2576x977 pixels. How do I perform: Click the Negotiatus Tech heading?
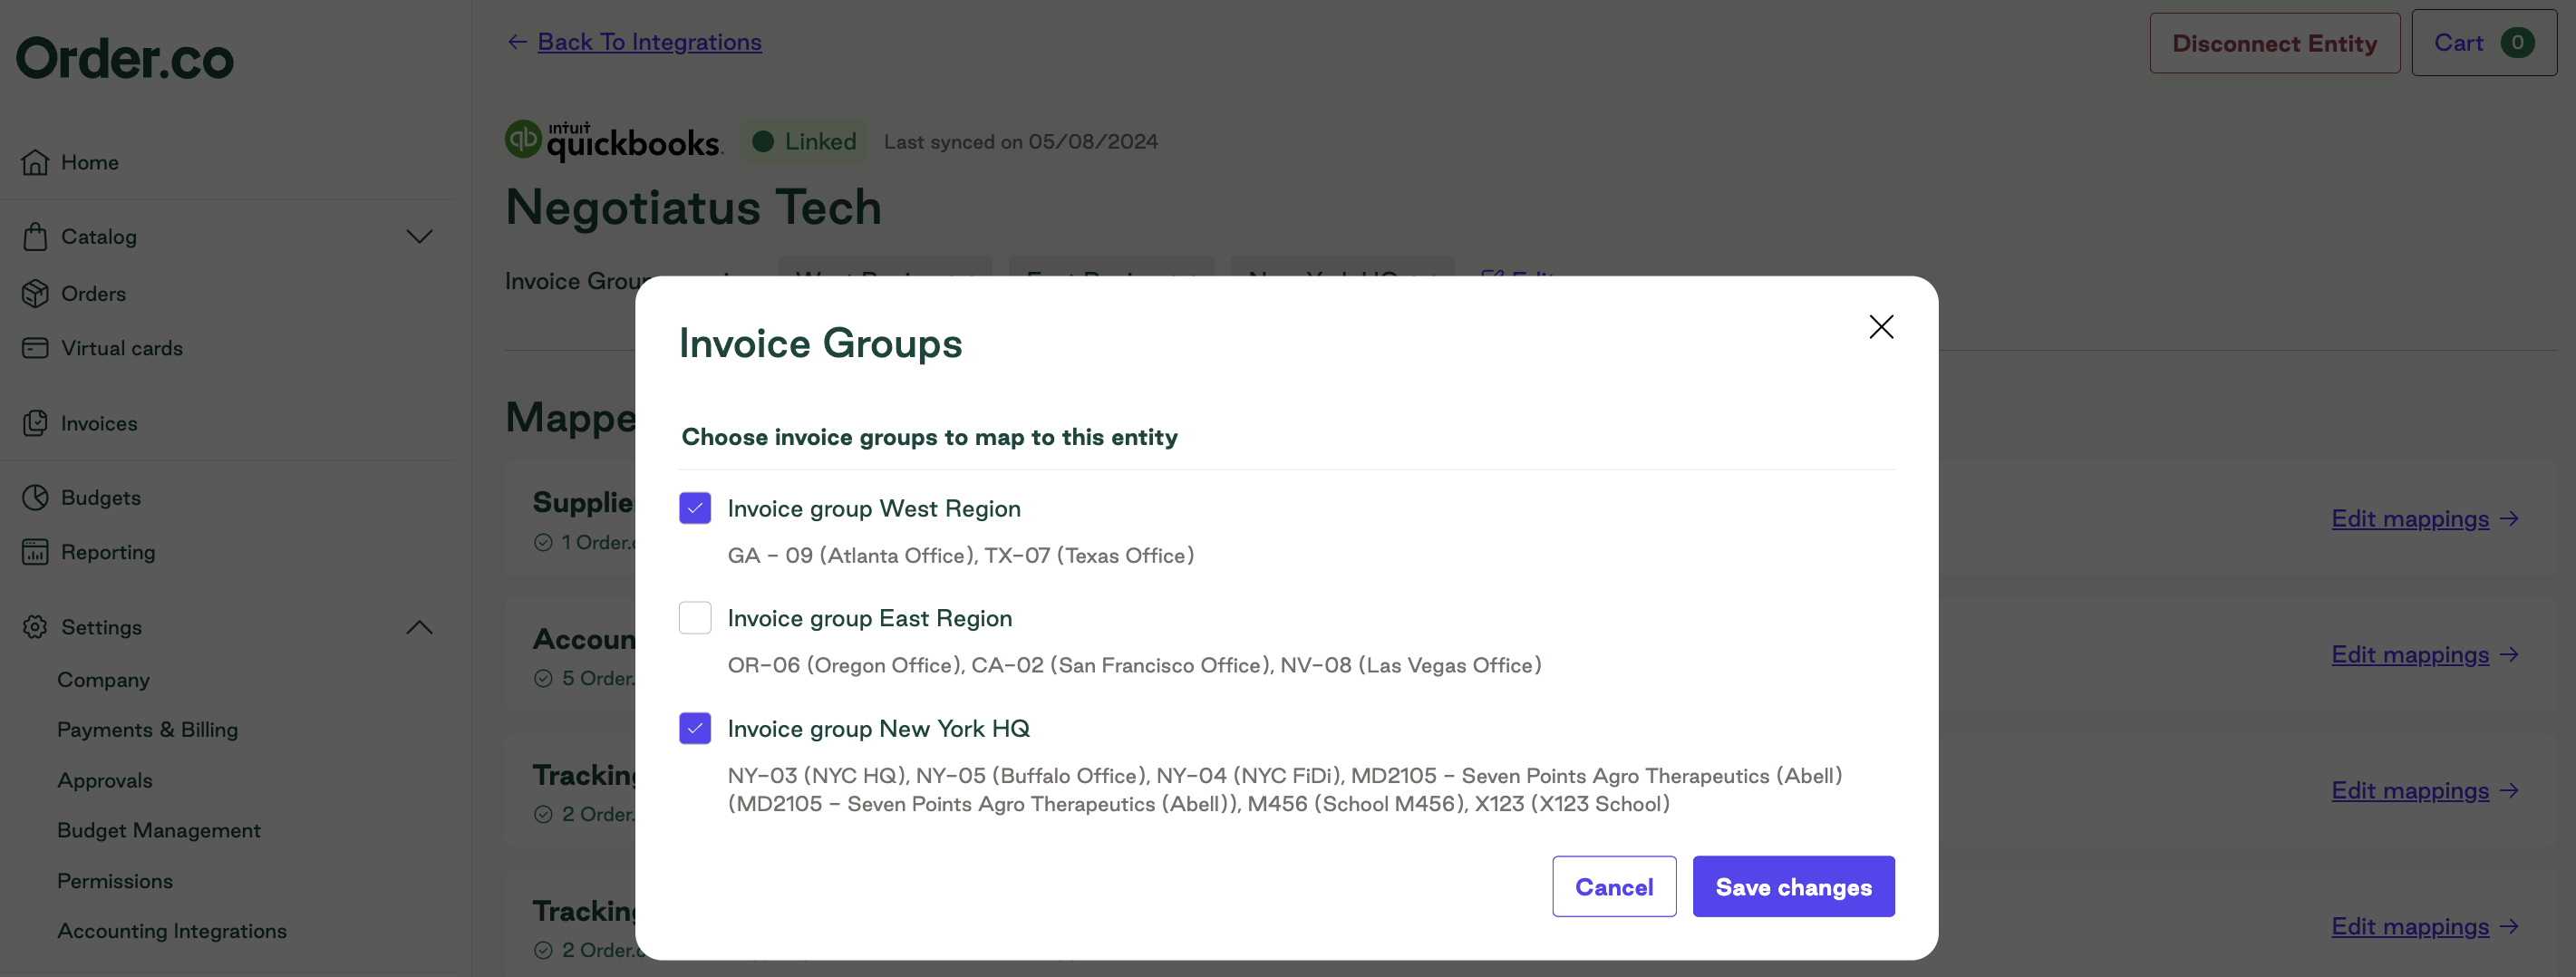click(693, 207)
